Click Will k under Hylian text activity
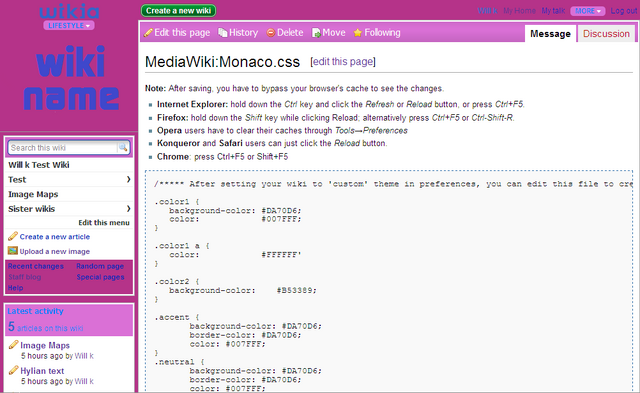The width and height of the screenshot is (640, 393). (84, 381)
